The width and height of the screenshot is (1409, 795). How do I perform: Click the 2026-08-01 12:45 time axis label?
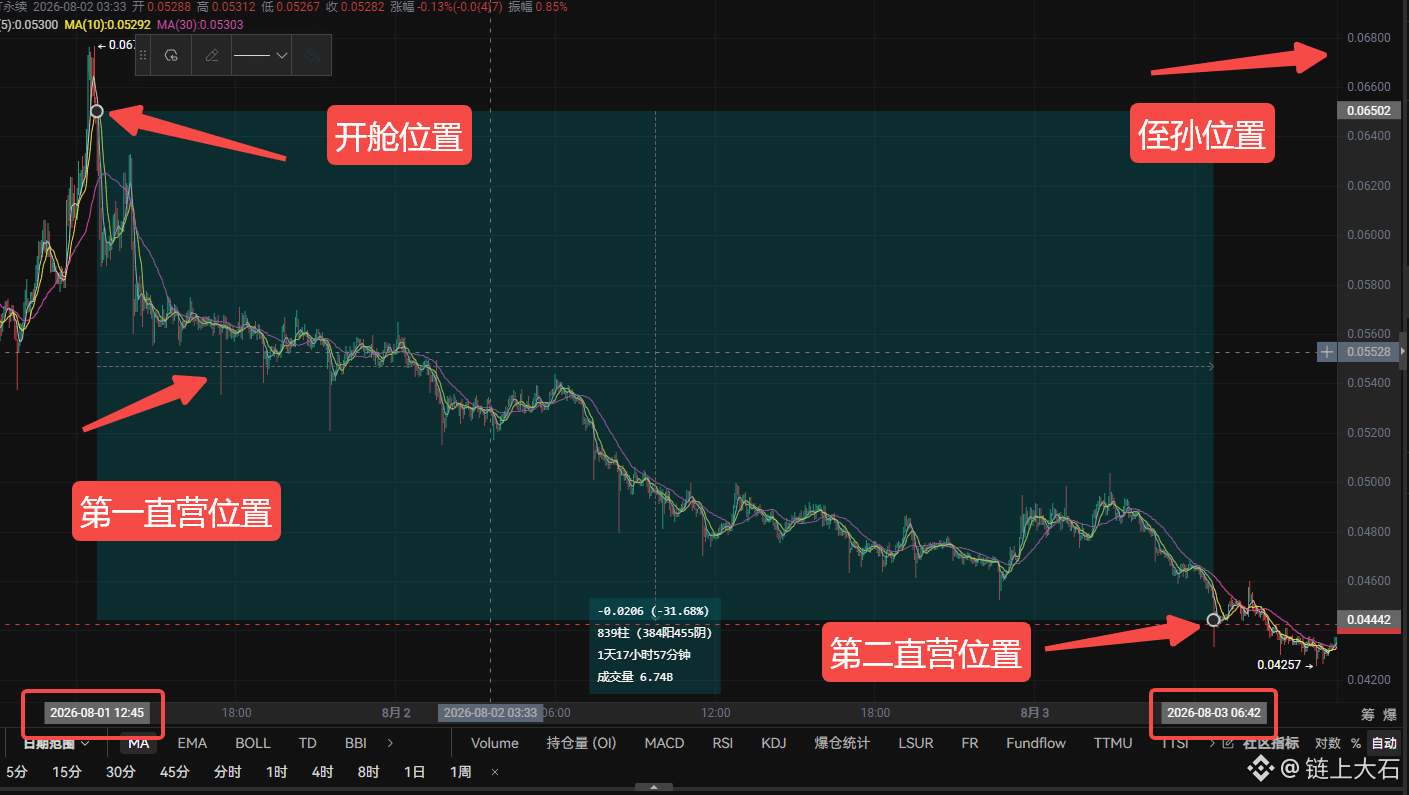97,713
